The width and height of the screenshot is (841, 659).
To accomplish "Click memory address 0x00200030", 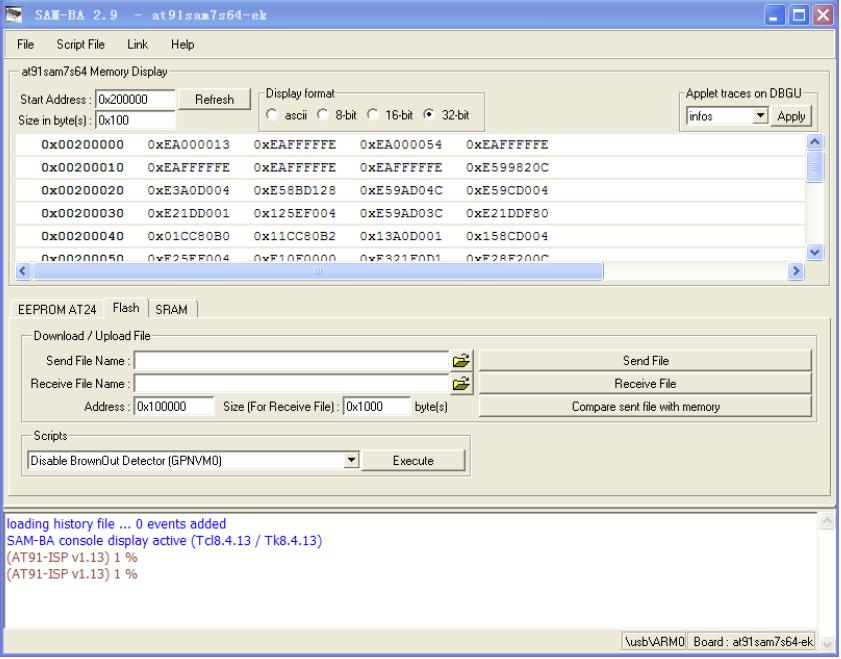I will [x=83, y=213].
